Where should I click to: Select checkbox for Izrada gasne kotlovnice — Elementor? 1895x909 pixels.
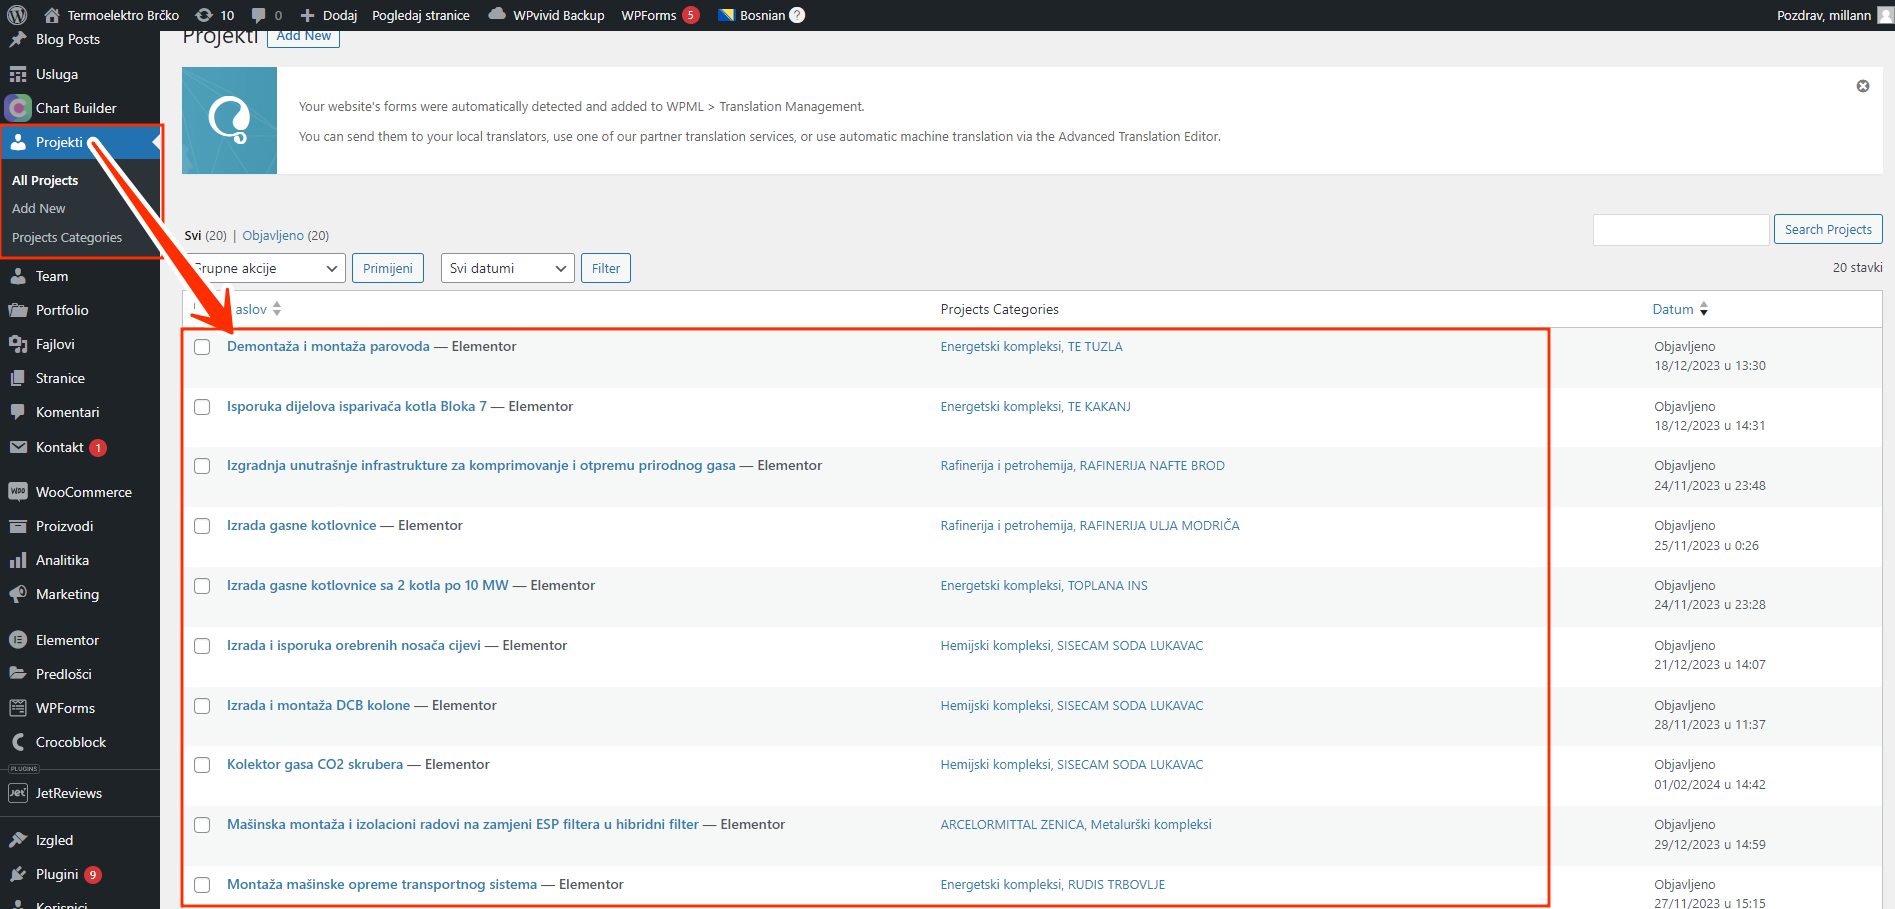[x=202, y=526]
